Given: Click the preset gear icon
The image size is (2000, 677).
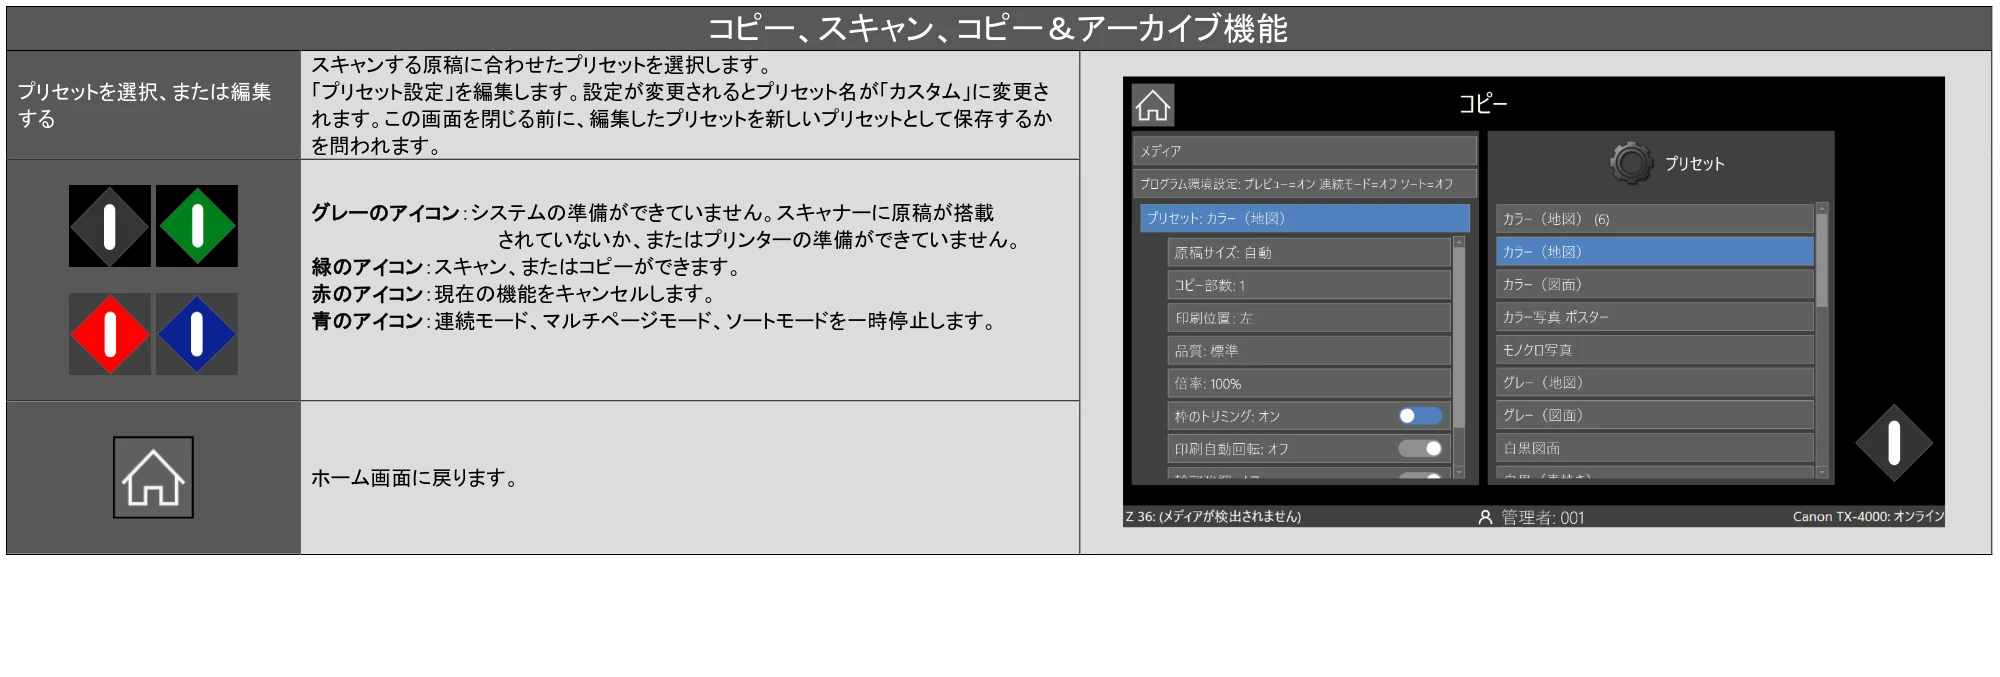Looking at the screenshot, I should tap(1631, 163).
